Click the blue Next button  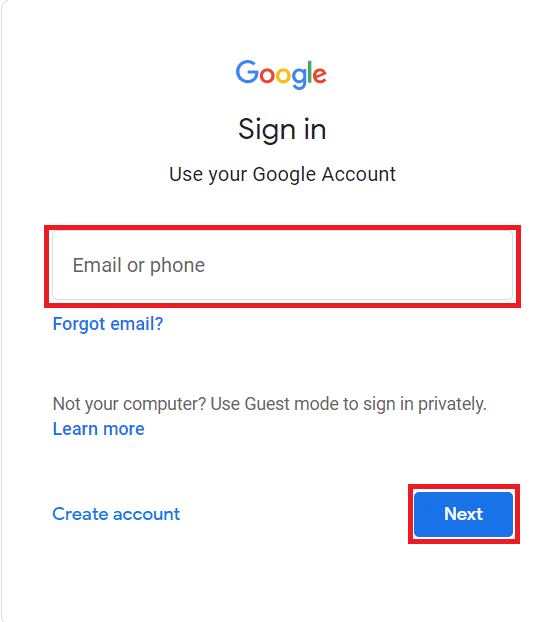point(463,514)
